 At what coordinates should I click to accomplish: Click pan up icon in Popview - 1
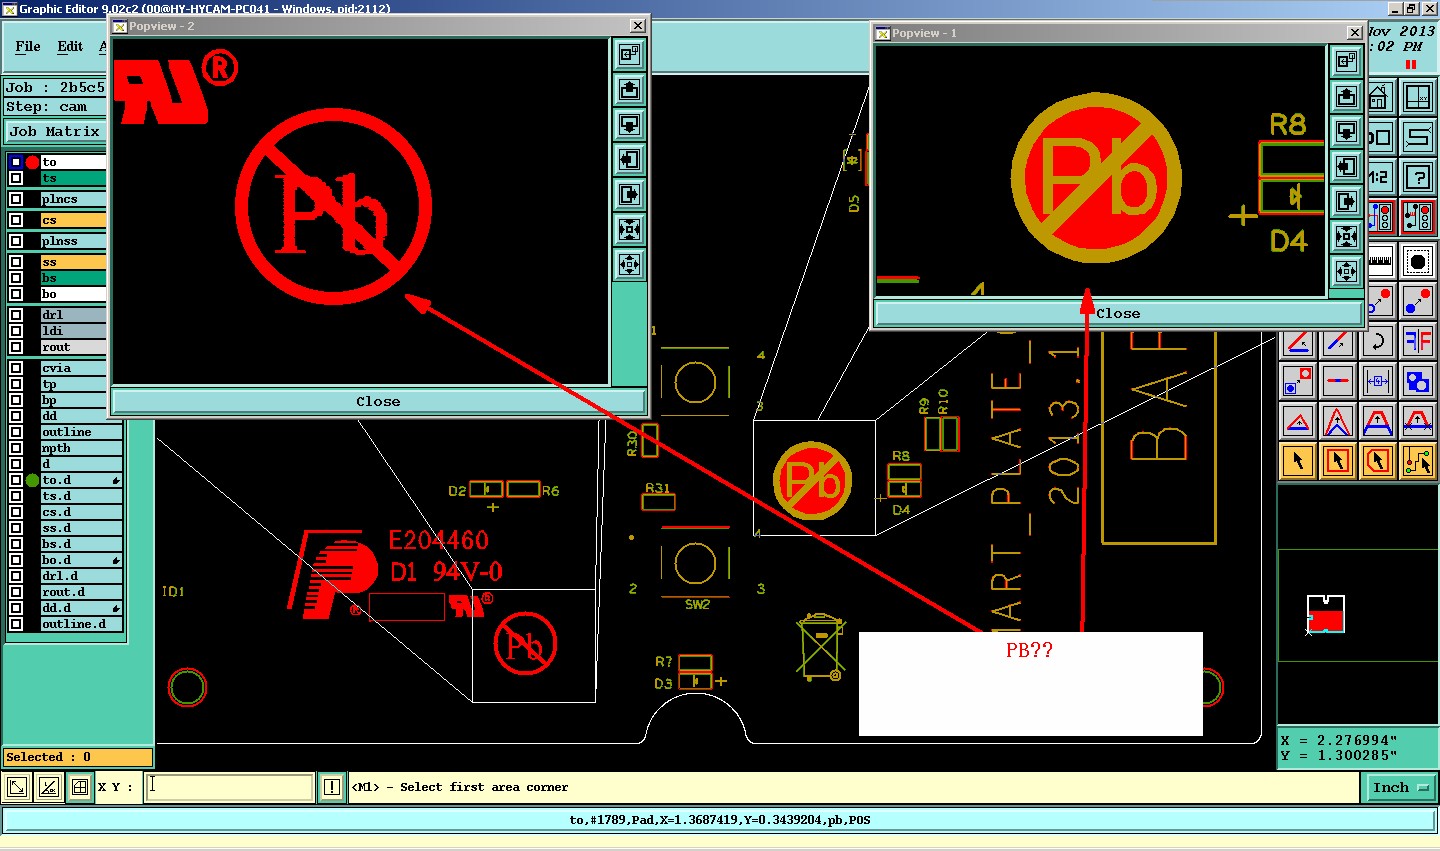(x=1346, y=97)
